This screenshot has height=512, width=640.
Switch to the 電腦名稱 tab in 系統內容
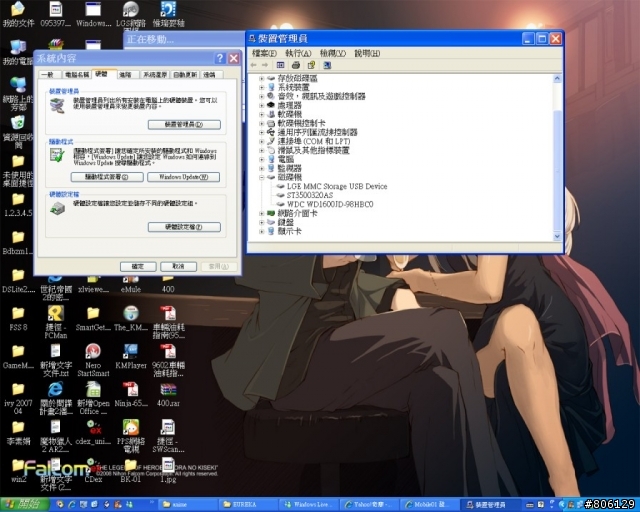click(77, 75)
